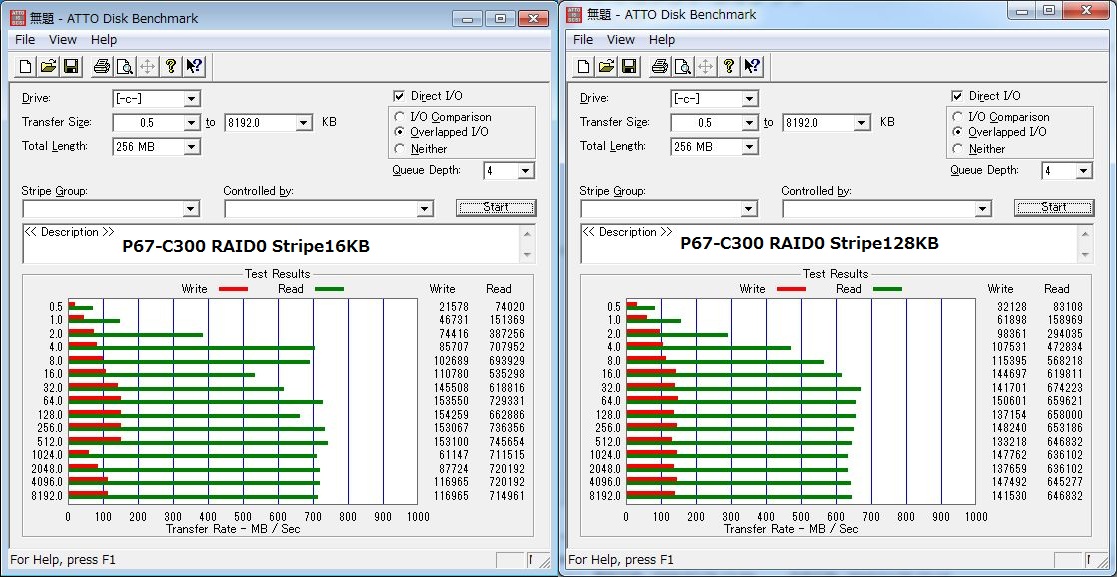The width and height of the screenshot is (1117, 577).
Task: Open View menu in left window
Action: click(x=63, y=40)
